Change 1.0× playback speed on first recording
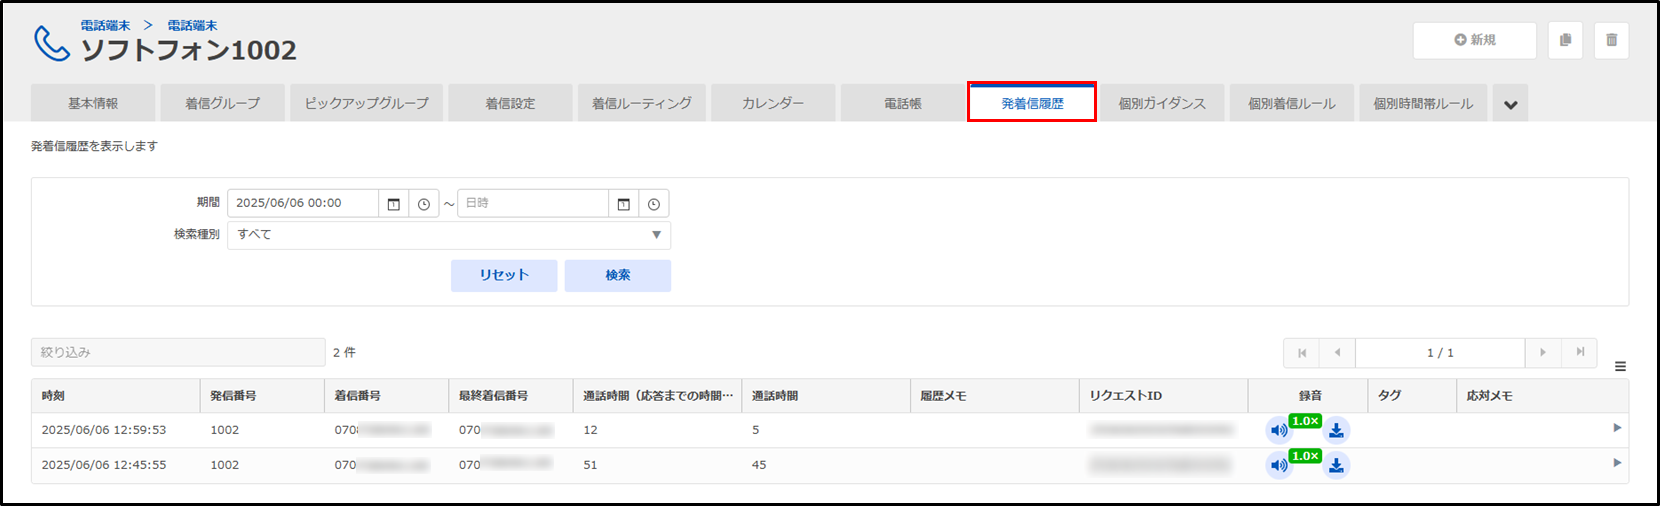 [1305, 421]
